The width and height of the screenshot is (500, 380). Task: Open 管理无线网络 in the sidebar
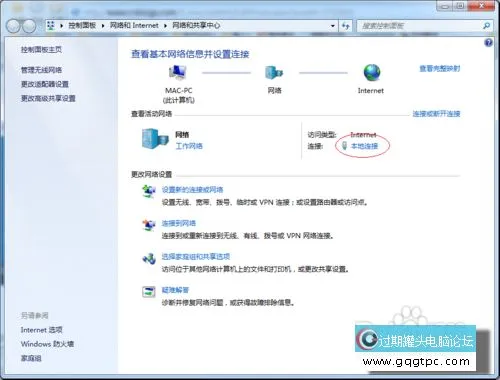click(41, 70)
